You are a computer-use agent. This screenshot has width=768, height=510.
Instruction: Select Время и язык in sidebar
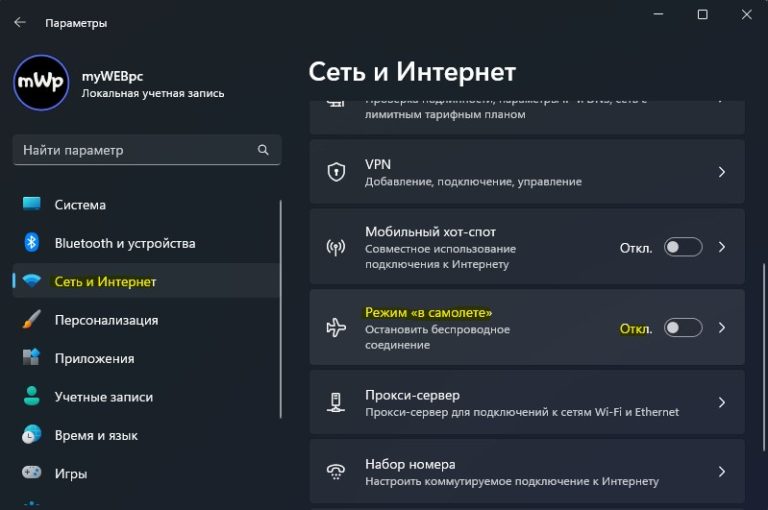pos(96,435)
